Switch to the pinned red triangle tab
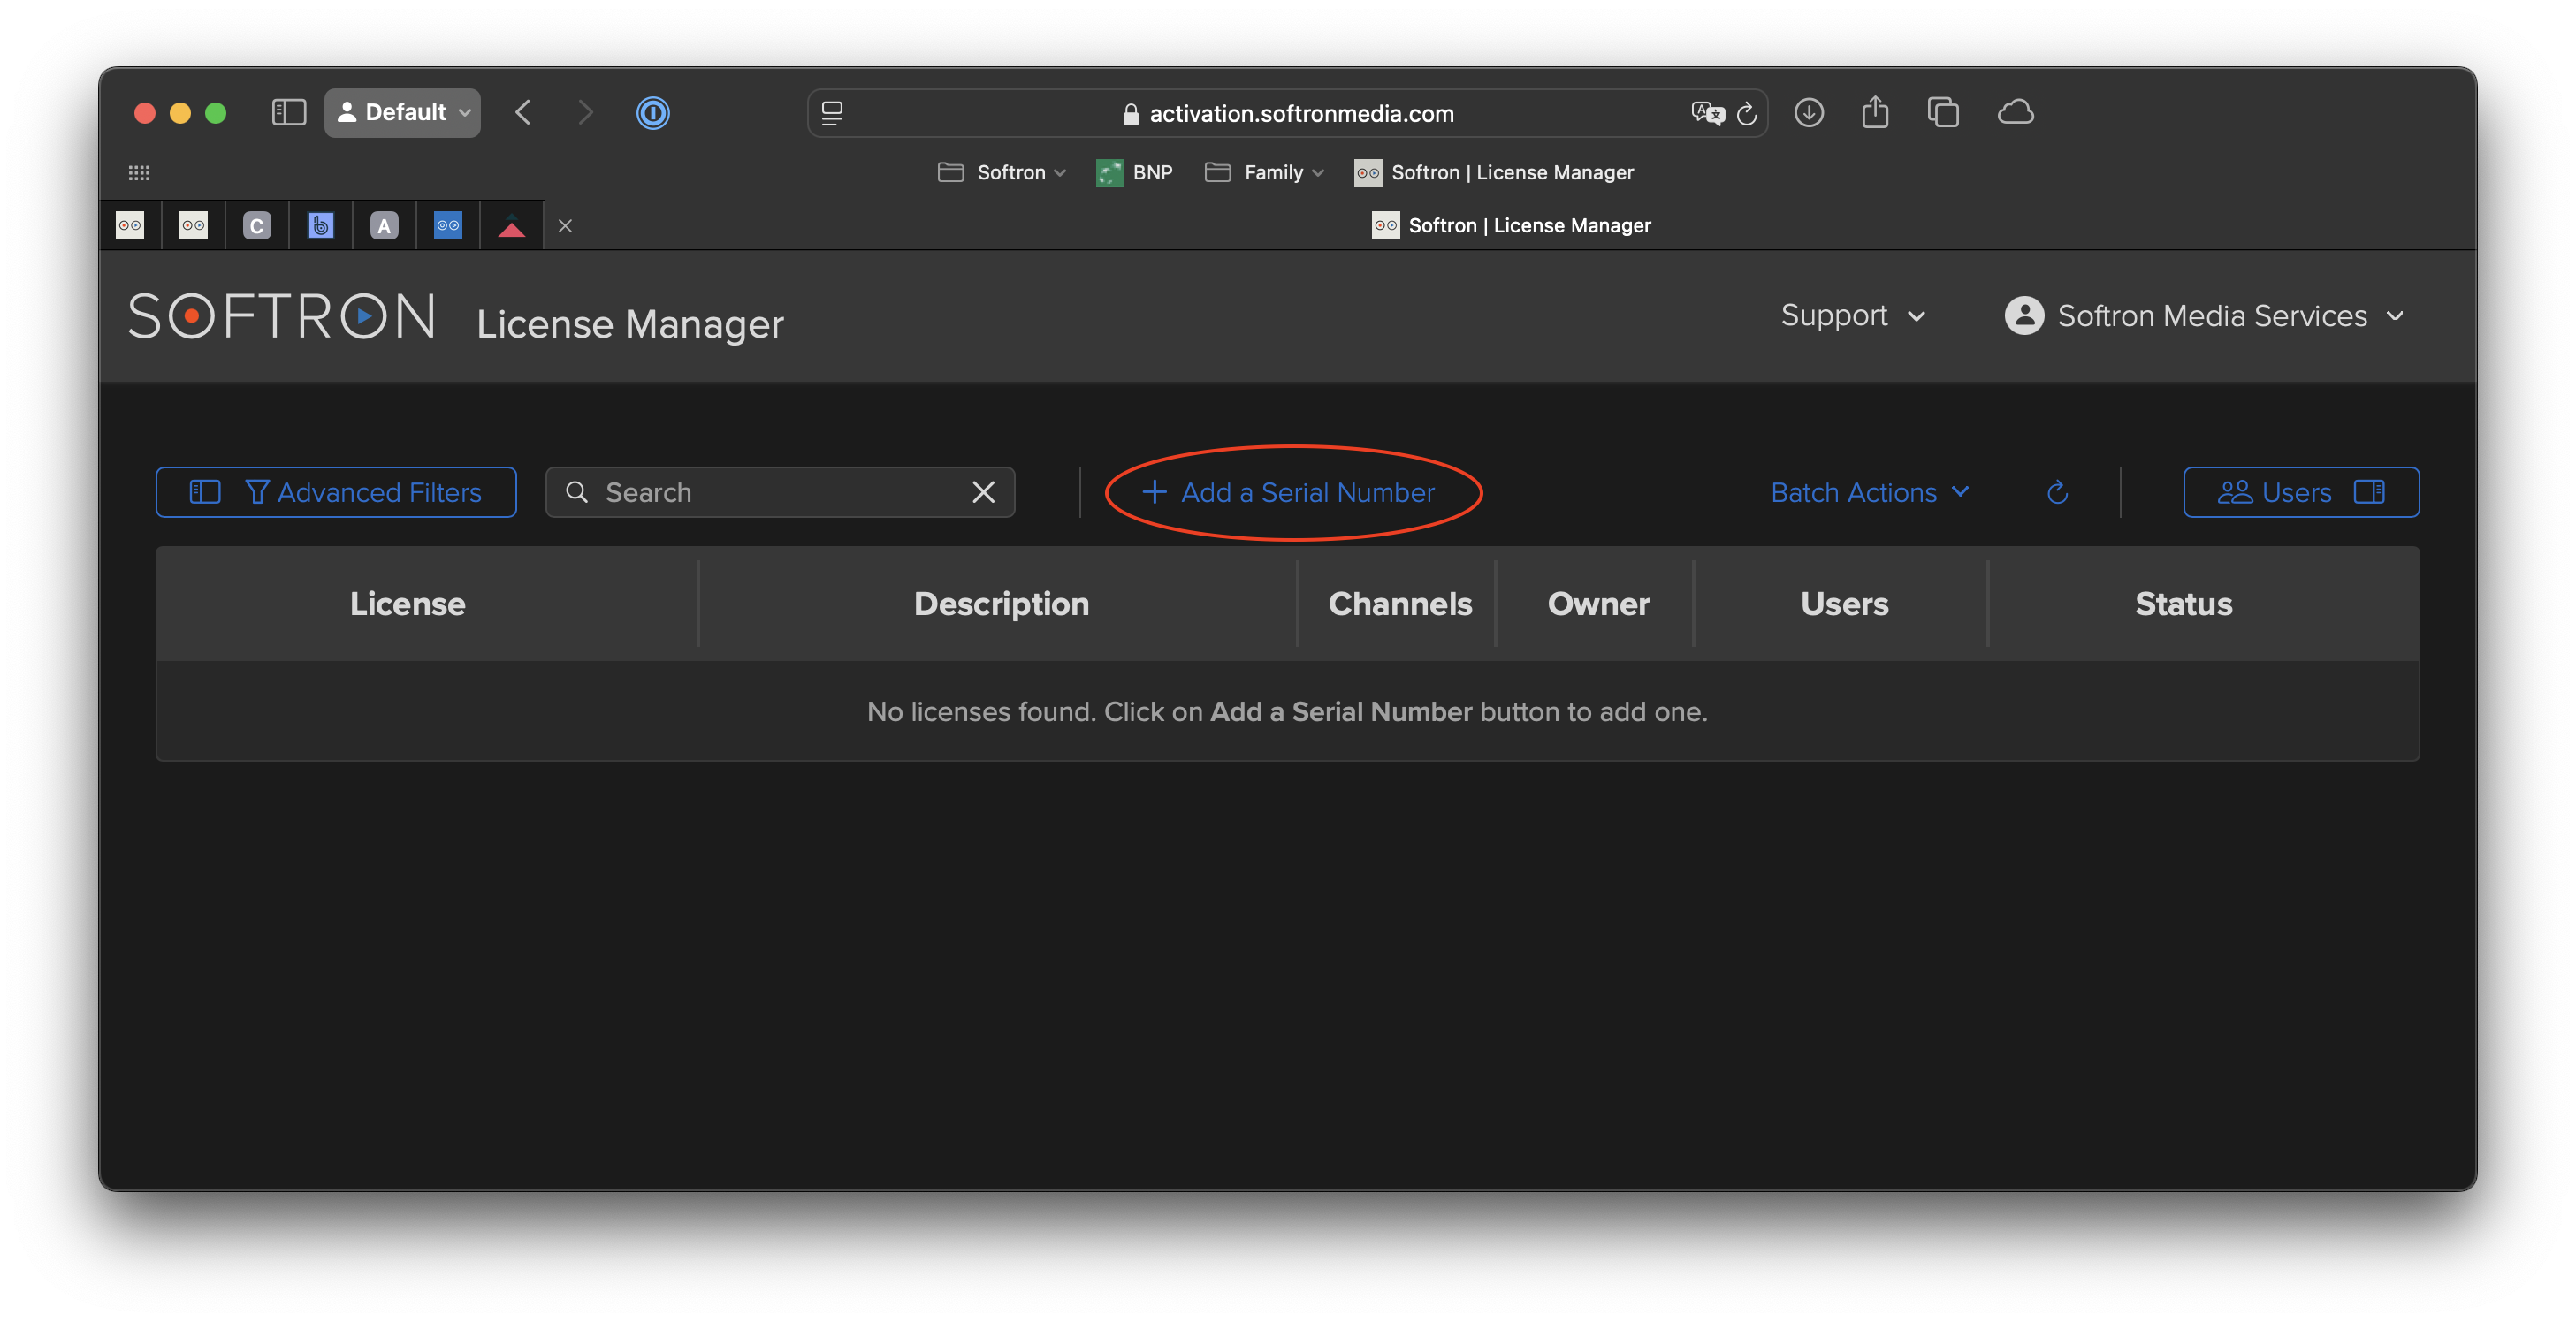 pyautogui.click(x=512, y=225)
